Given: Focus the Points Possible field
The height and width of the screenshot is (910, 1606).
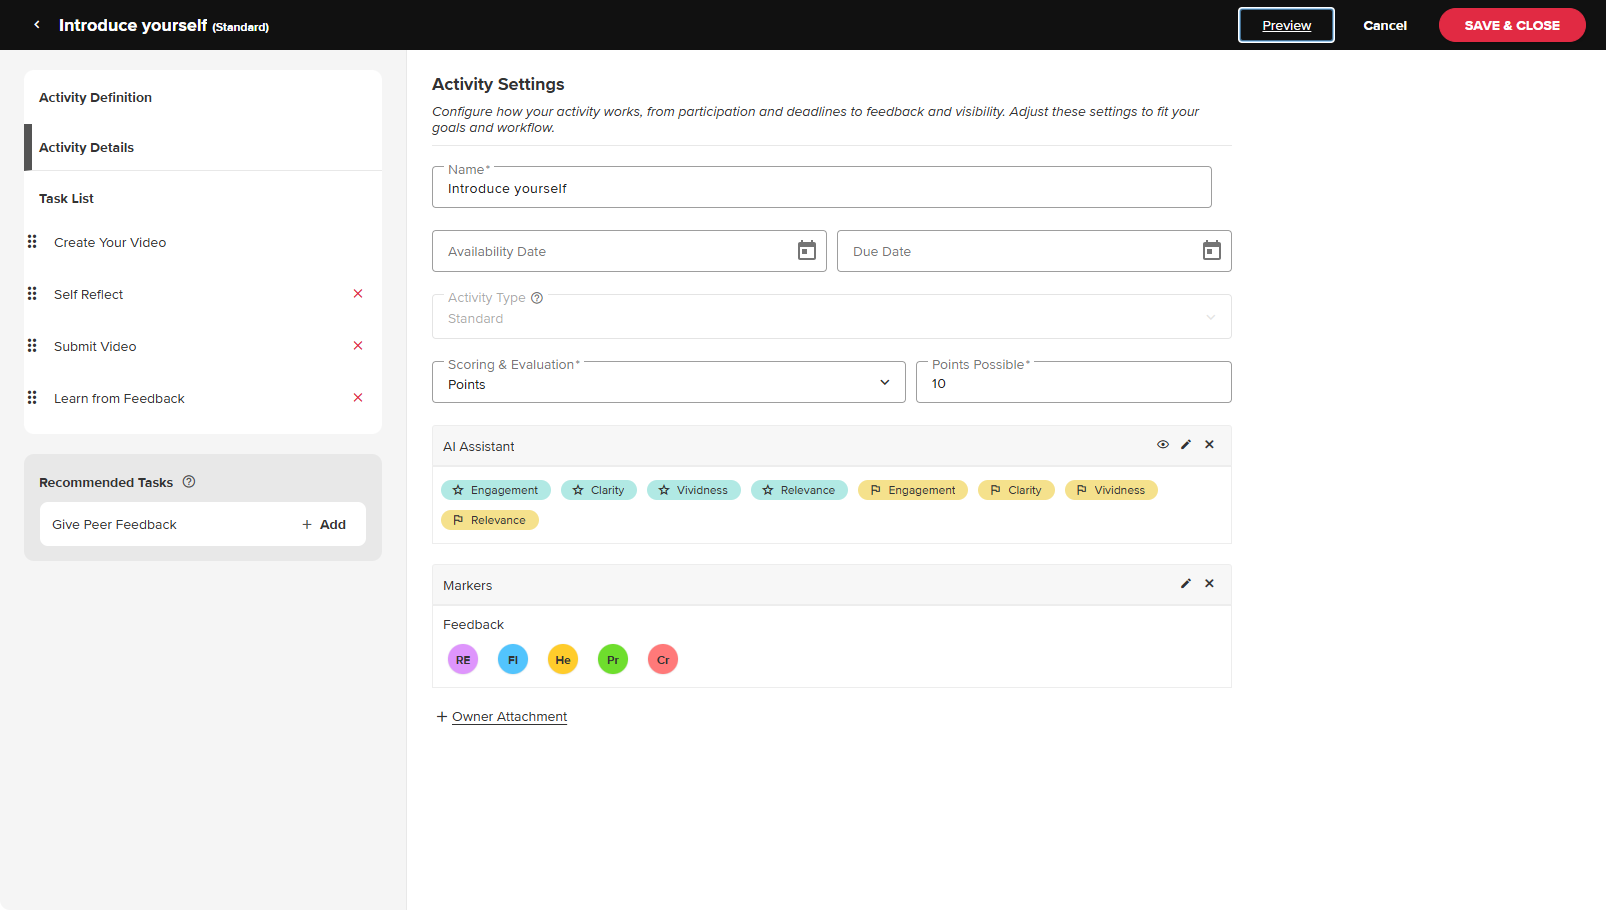Looking at the screenshot, I should pos(1074,382).
